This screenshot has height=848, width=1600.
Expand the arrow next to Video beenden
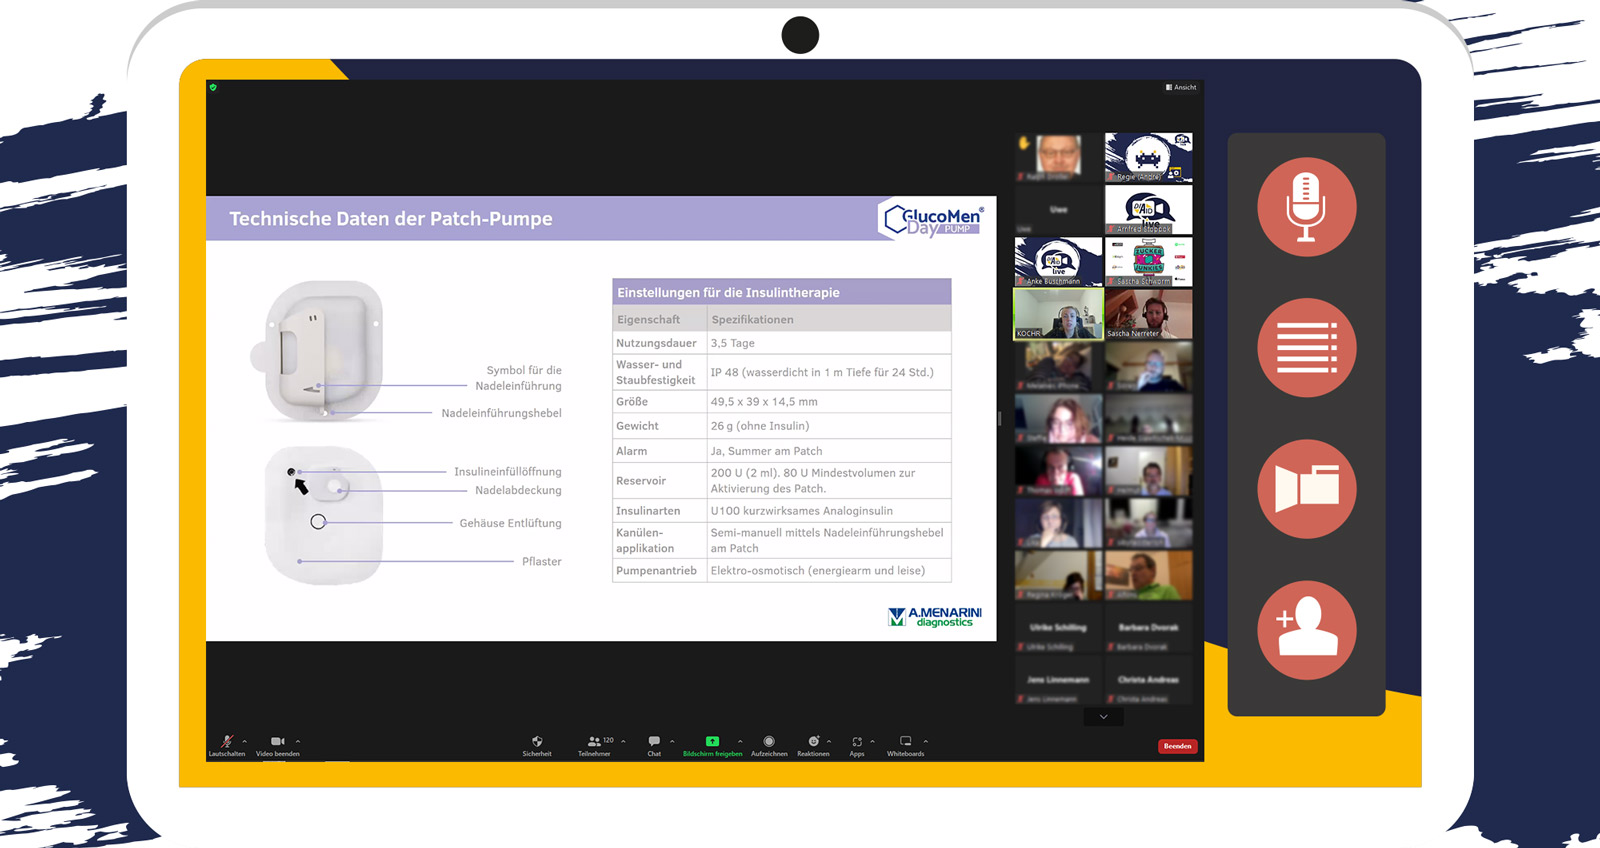pyautogui.click(x=298, y=741)
